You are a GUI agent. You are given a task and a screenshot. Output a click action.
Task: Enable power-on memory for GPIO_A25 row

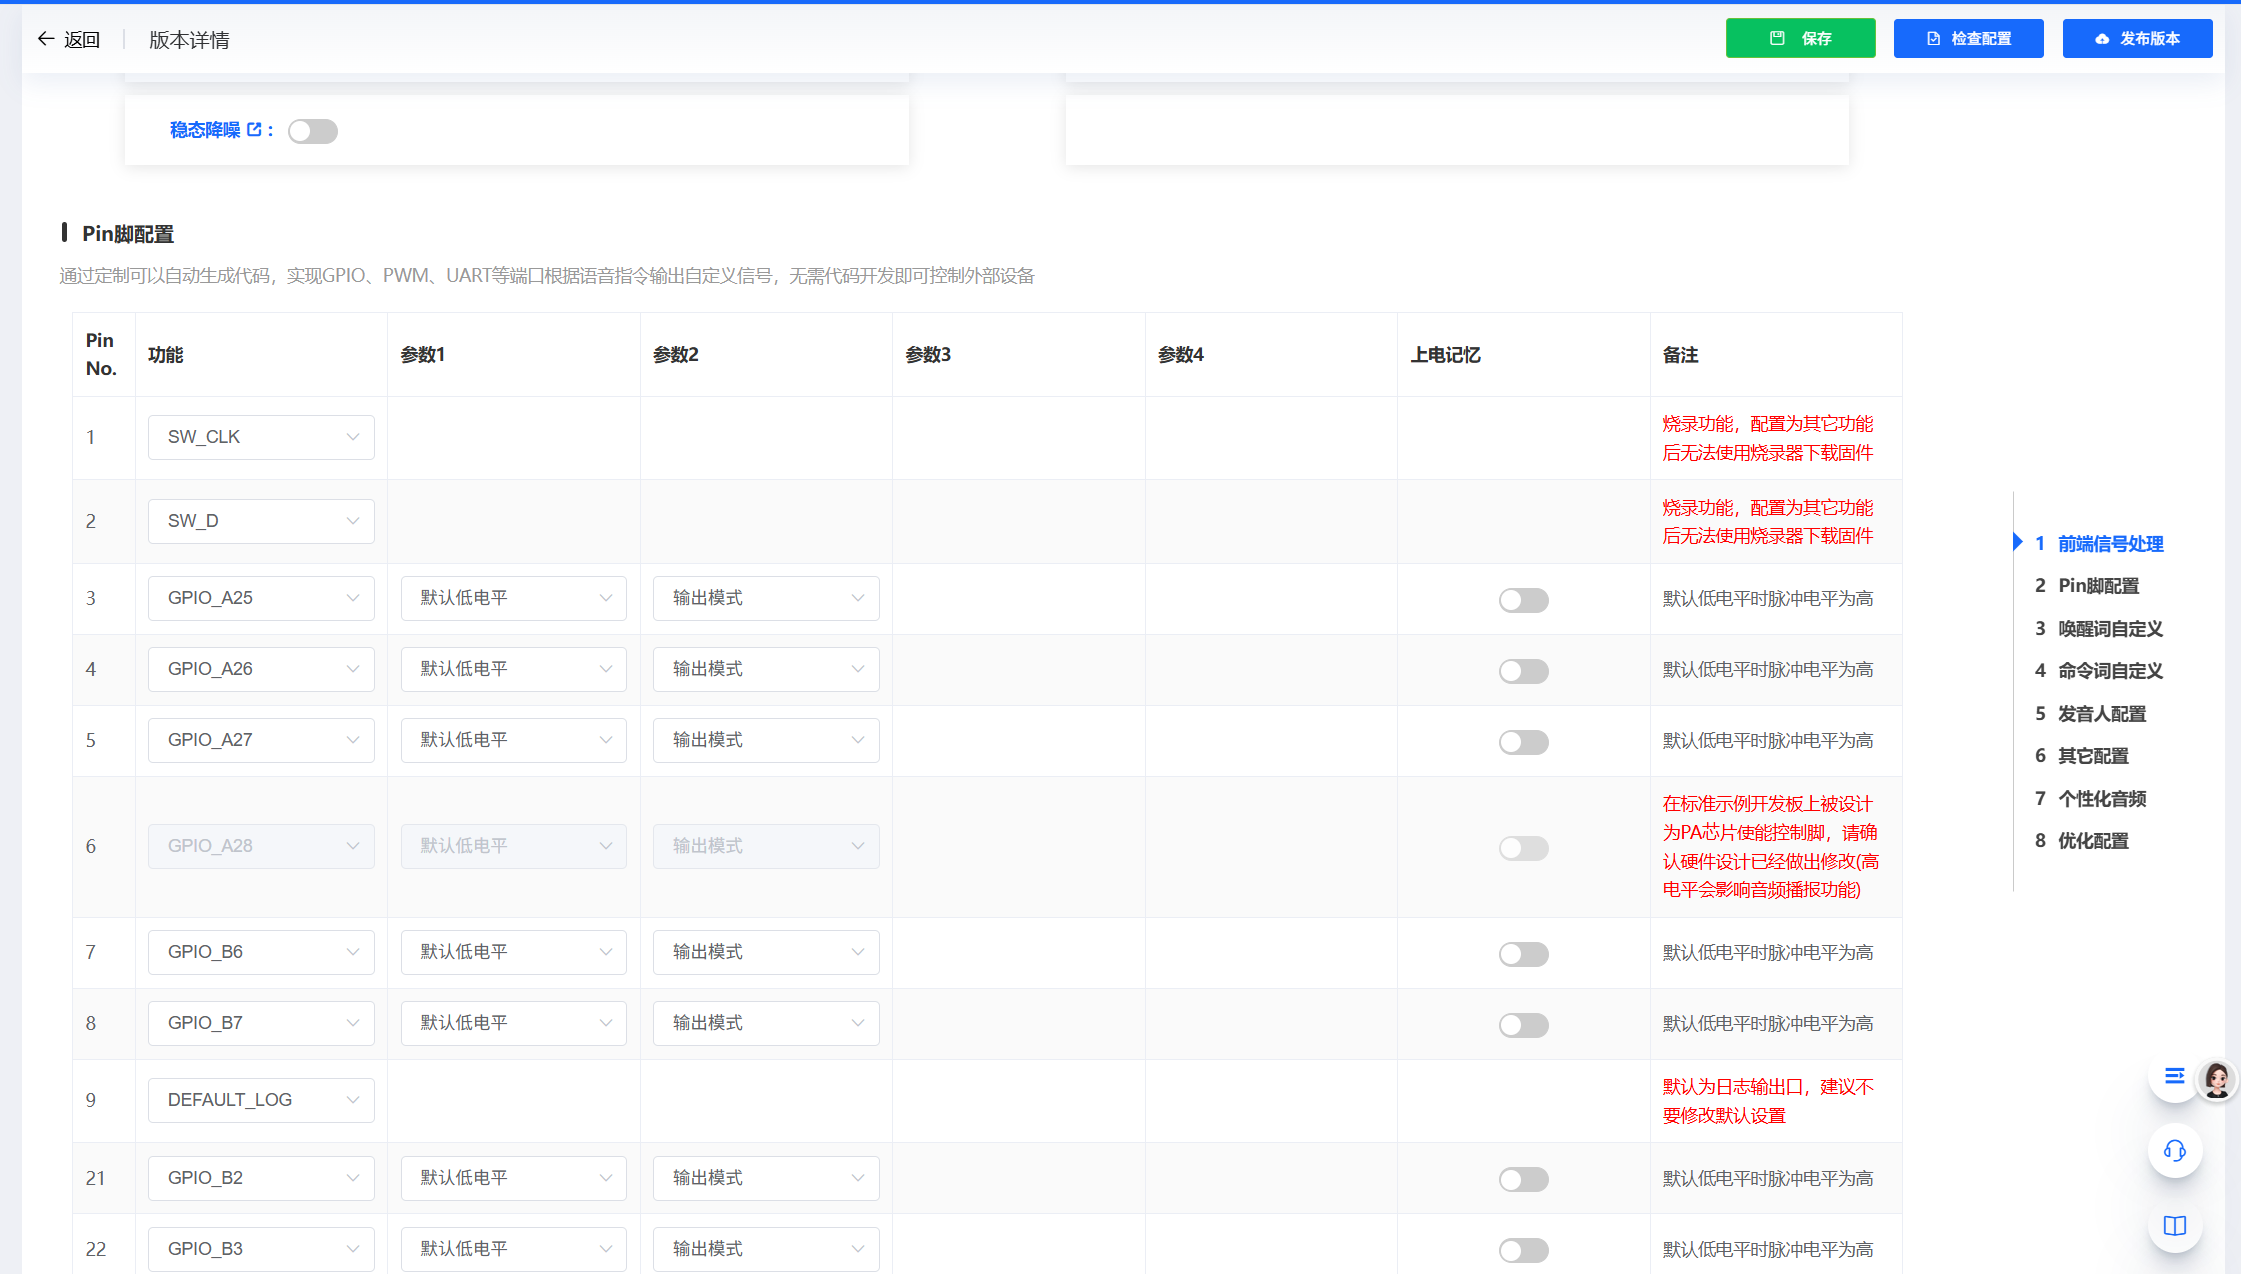coord(1523,600)
